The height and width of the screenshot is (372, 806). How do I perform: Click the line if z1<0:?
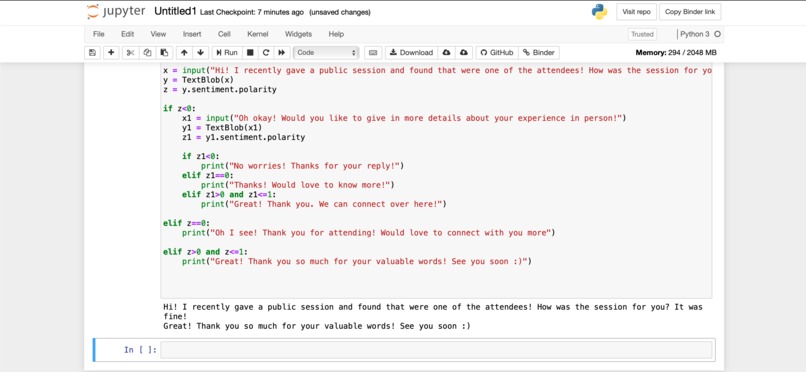tap(200, 156)
